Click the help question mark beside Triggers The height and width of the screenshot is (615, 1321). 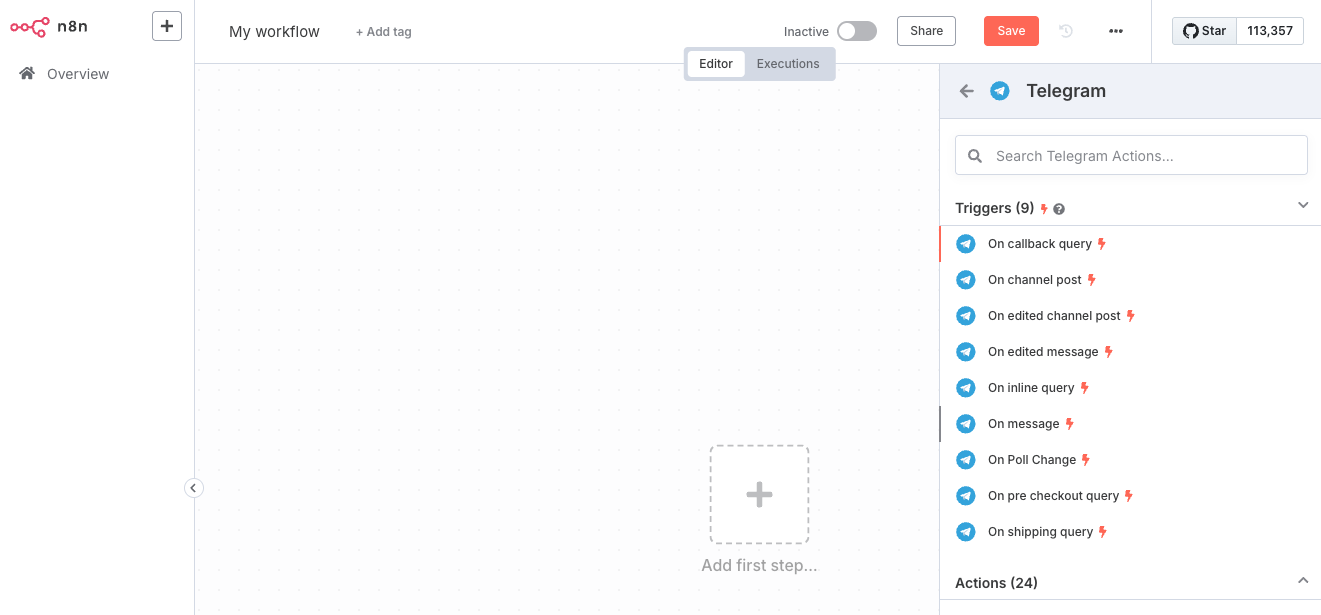(1059, 209)
